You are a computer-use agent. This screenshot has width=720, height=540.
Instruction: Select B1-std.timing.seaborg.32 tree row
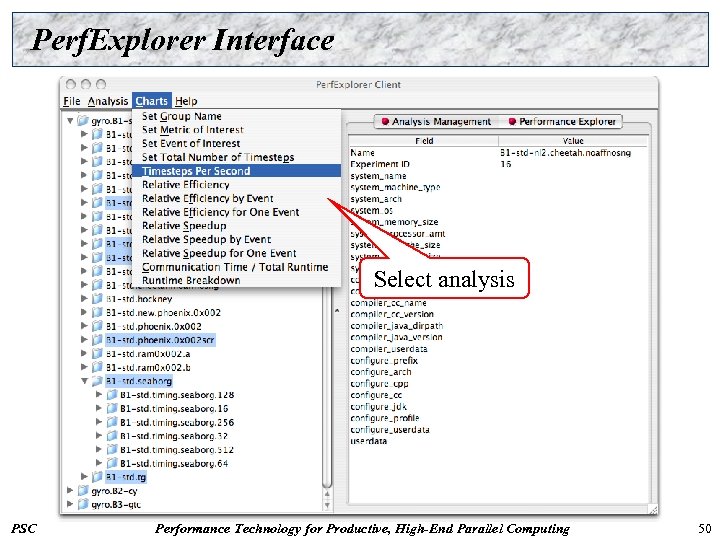[x=174, y=436]
